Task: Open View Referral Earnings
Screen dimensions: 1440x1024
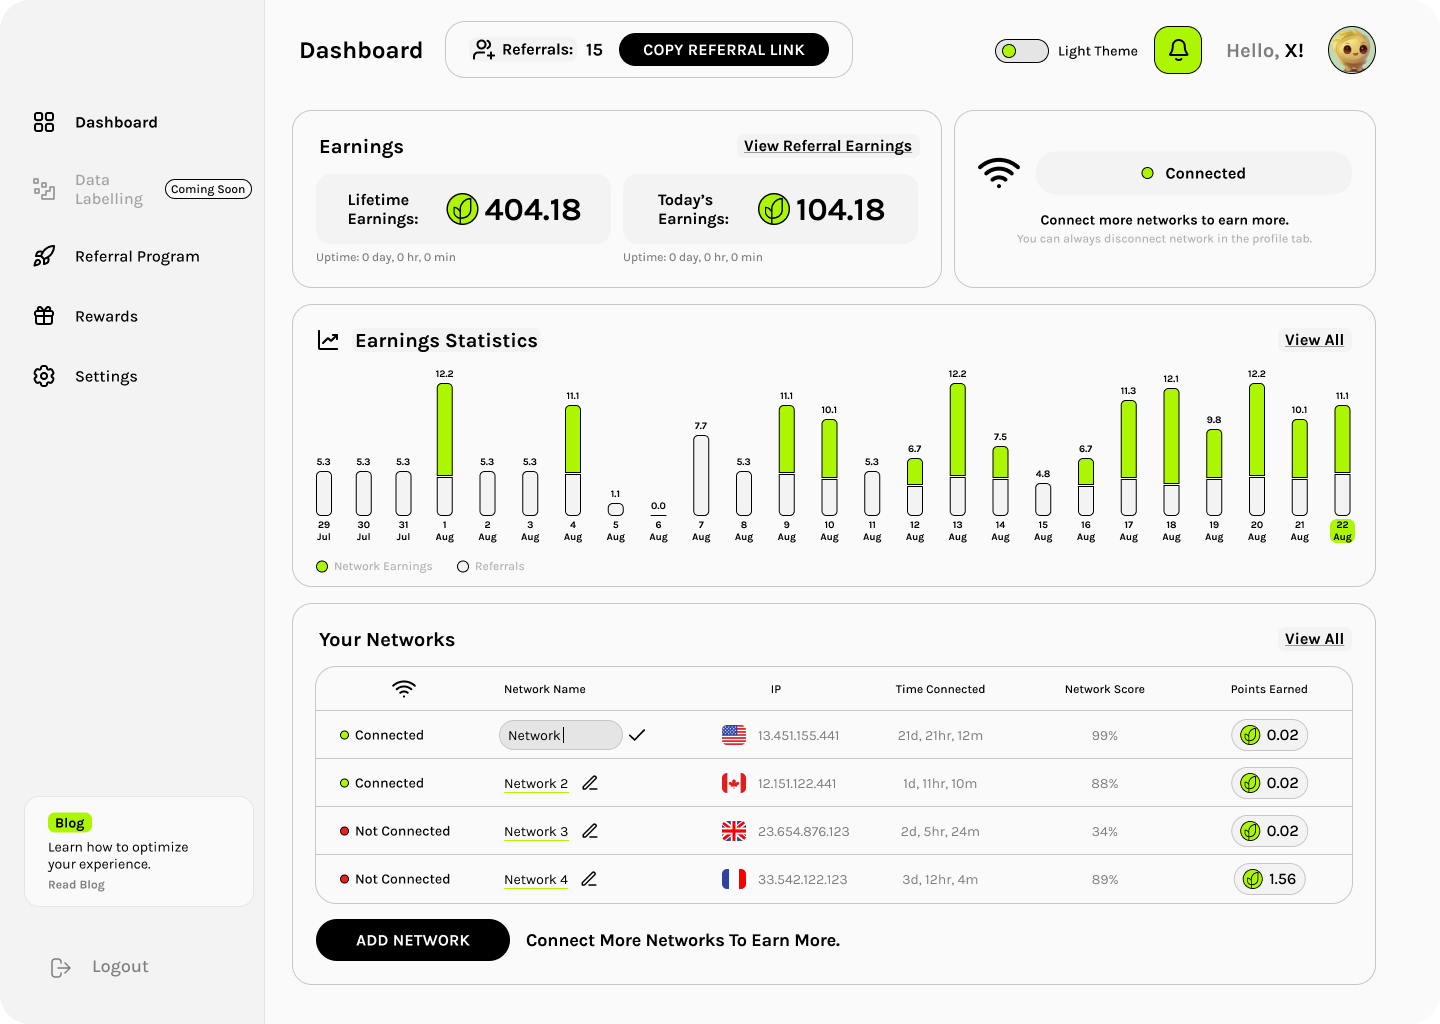Action: click(x=827, y=146)
